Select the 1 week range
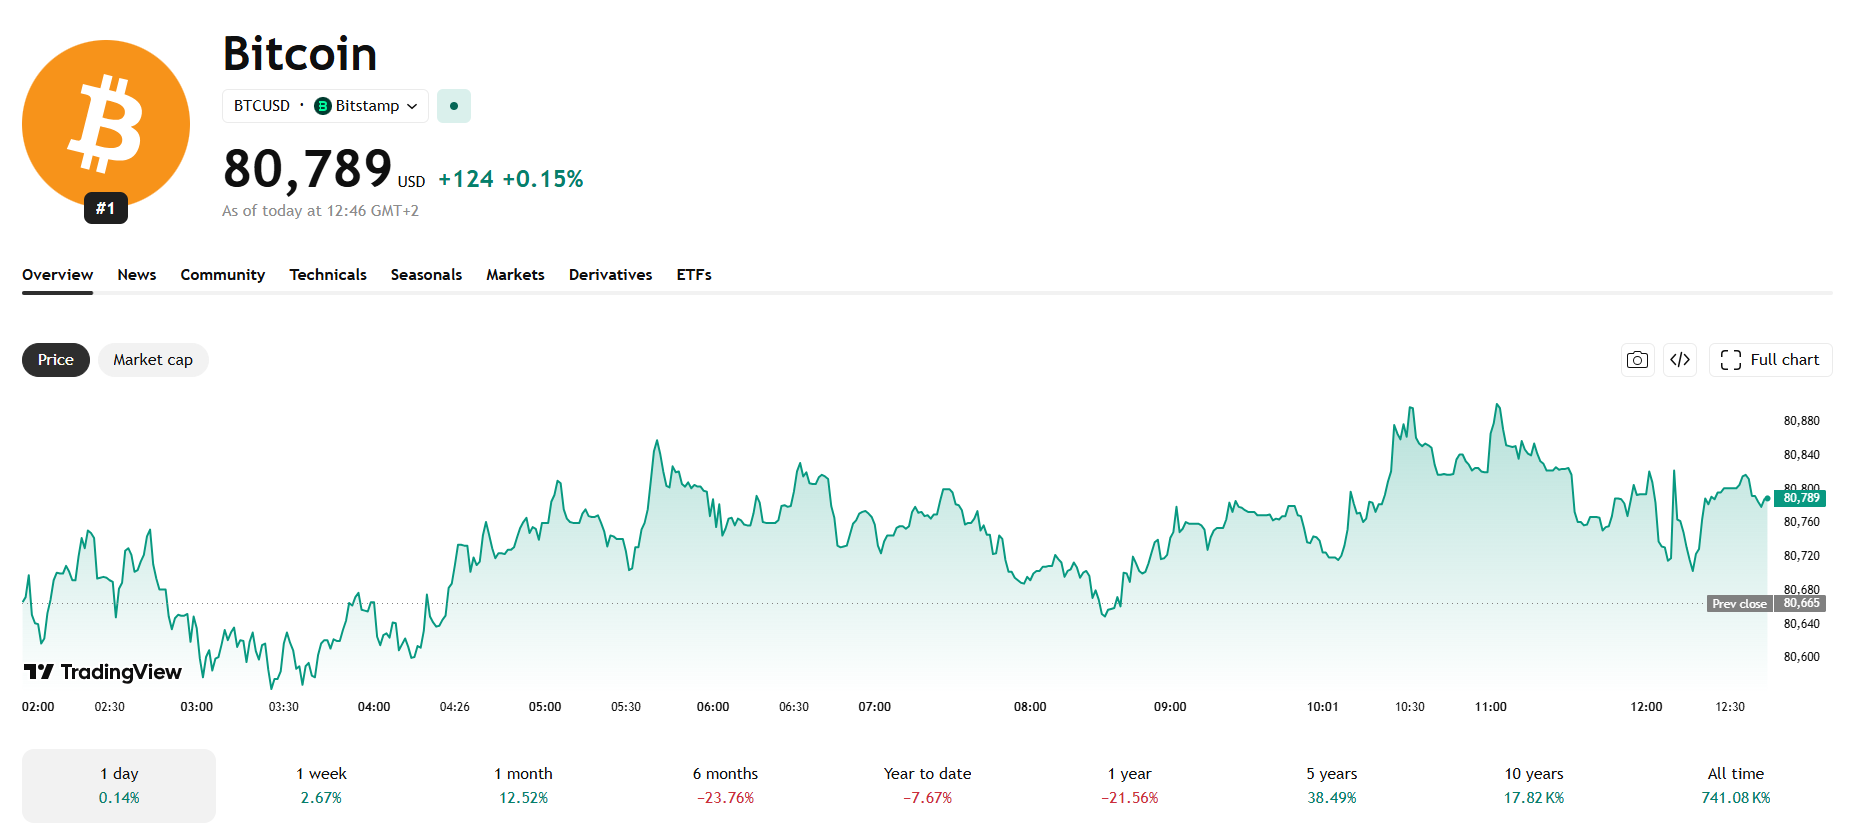 pos(321,786)
